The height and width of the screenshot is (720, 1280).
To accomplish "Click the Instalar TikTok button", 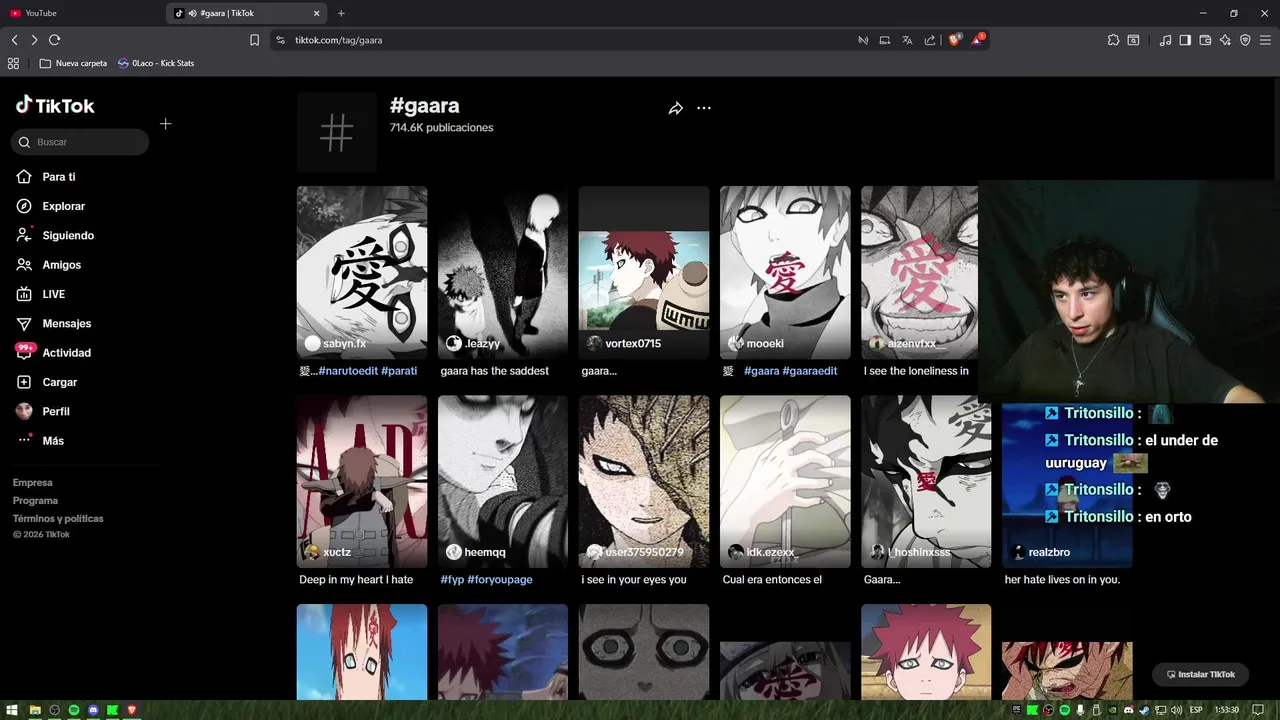I will pos(1201,674).
